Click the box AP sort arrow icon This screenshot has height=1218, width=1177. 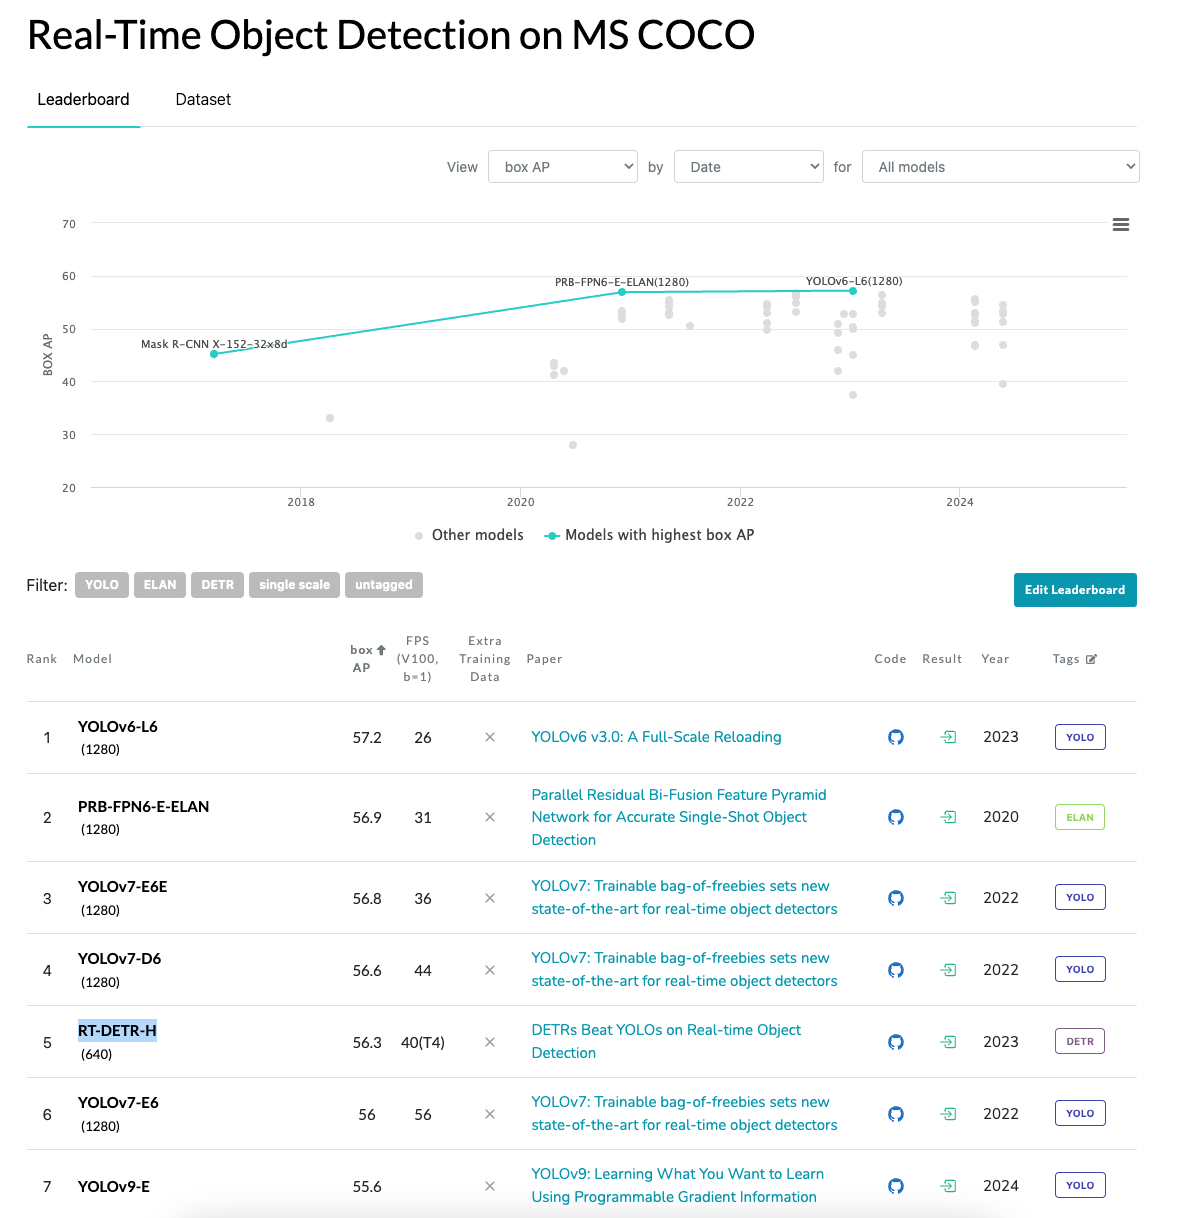(x=381, y=650)
